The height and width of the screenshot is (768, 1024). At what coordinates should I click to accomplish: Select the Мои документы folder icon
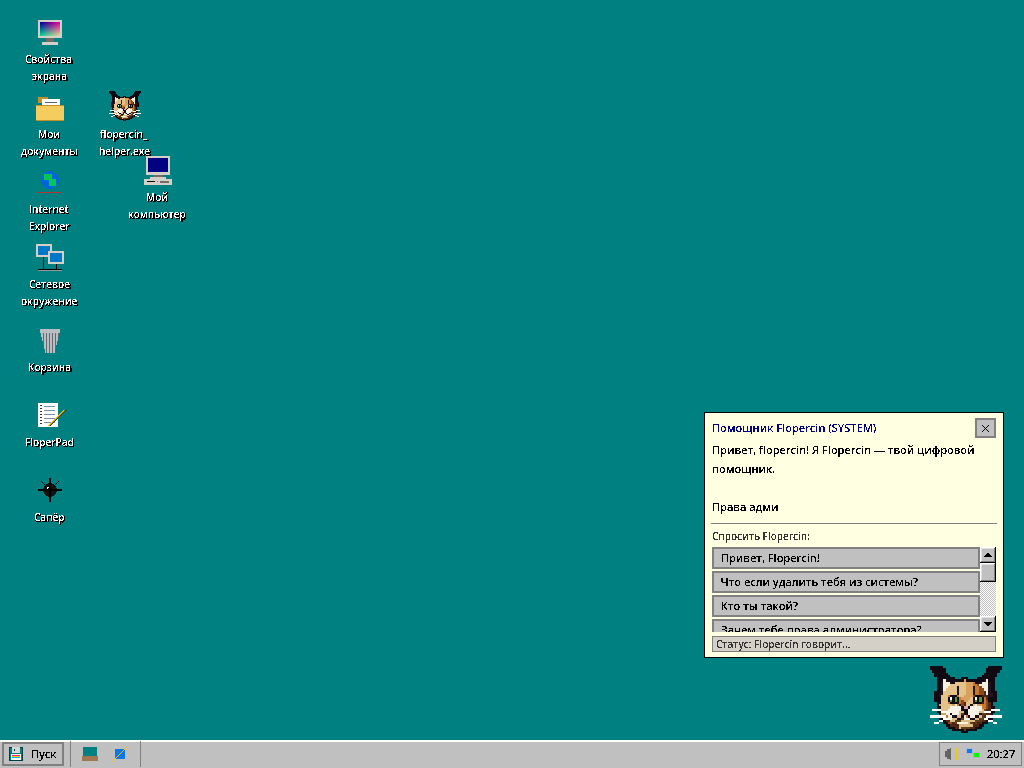tap(49, 126)
